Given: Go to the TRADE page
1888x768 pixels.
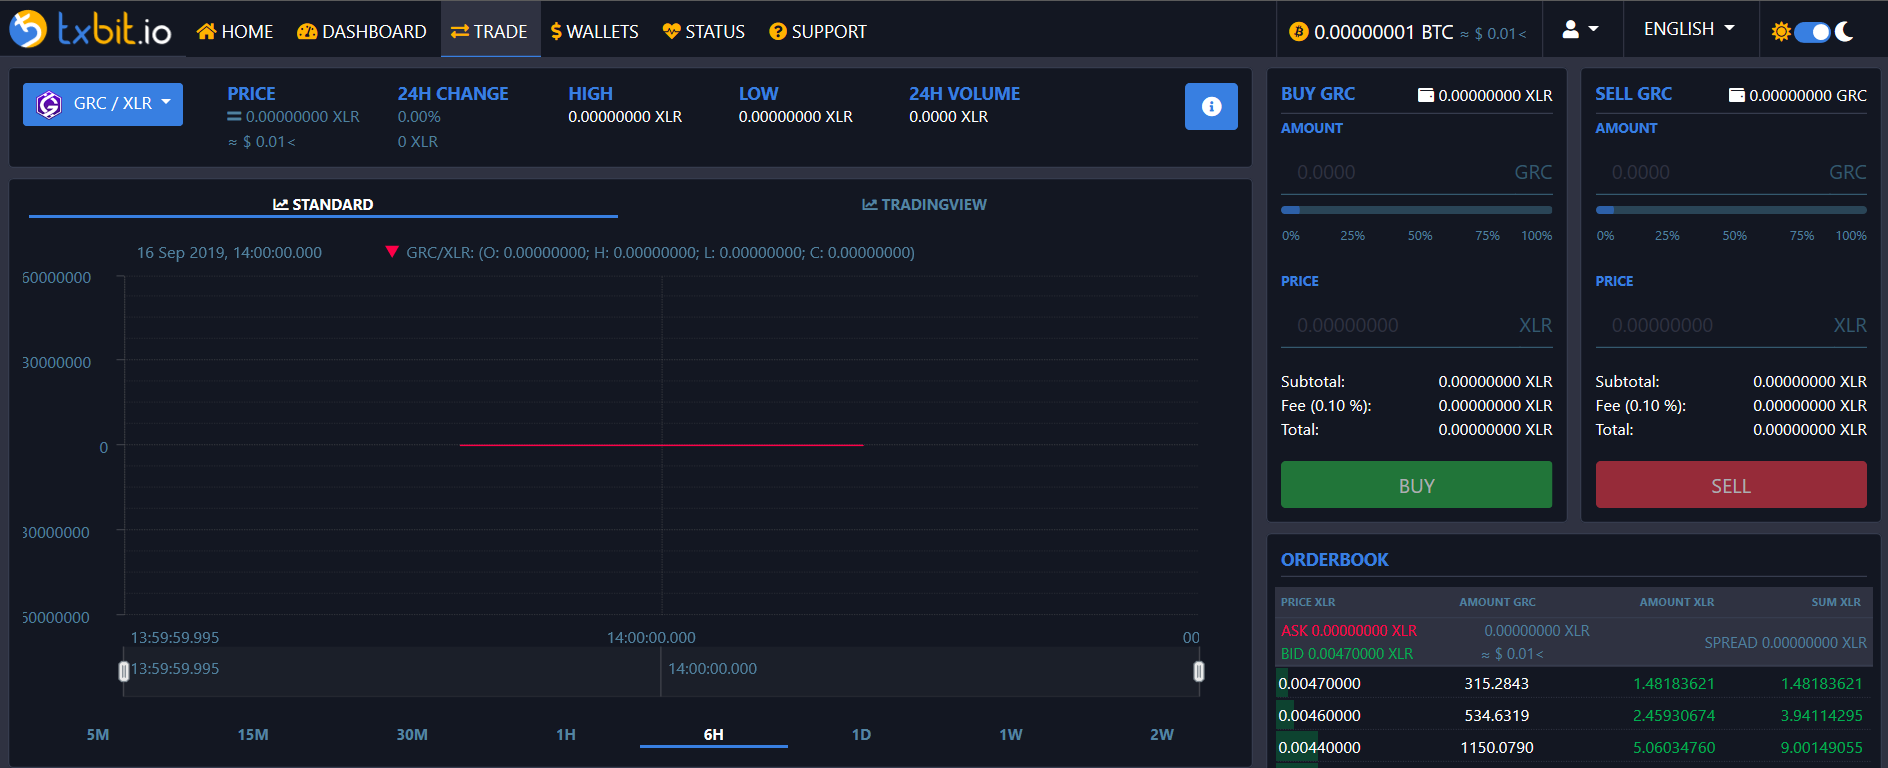Looking at the screenshot, I should coord(490,31).
